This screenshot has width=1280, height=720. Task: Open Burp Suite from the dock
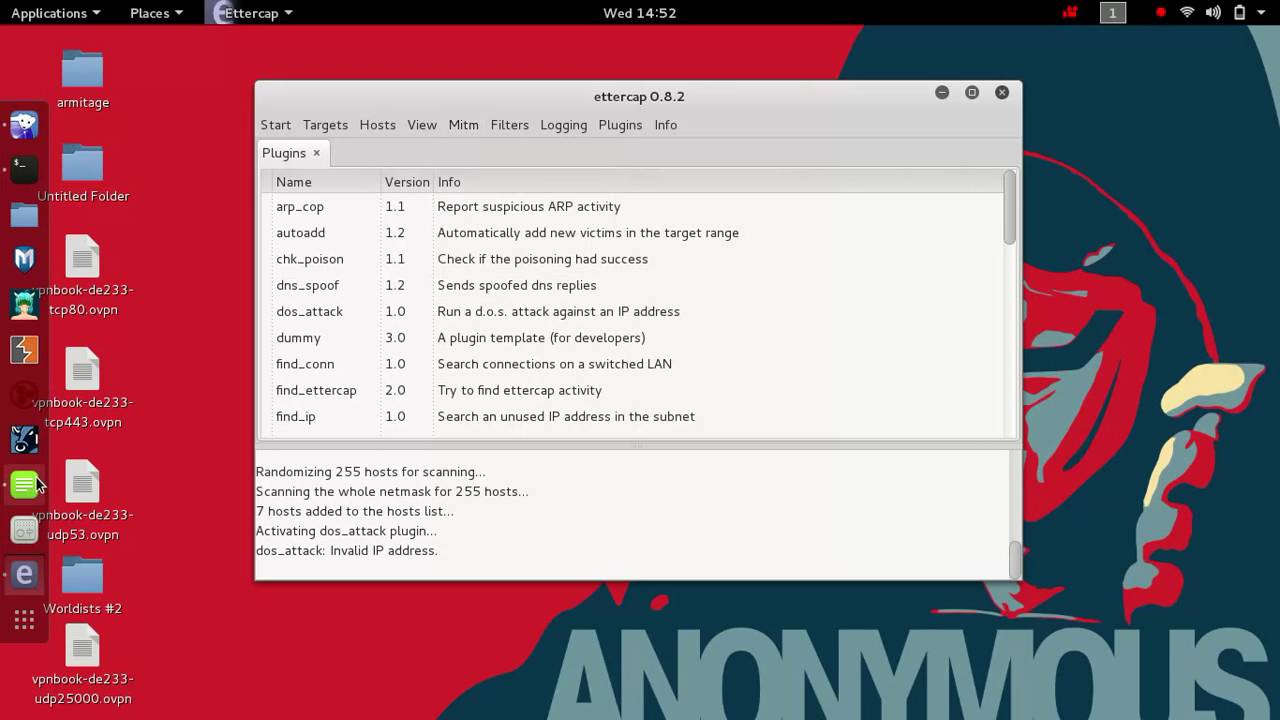pos(24,349)
